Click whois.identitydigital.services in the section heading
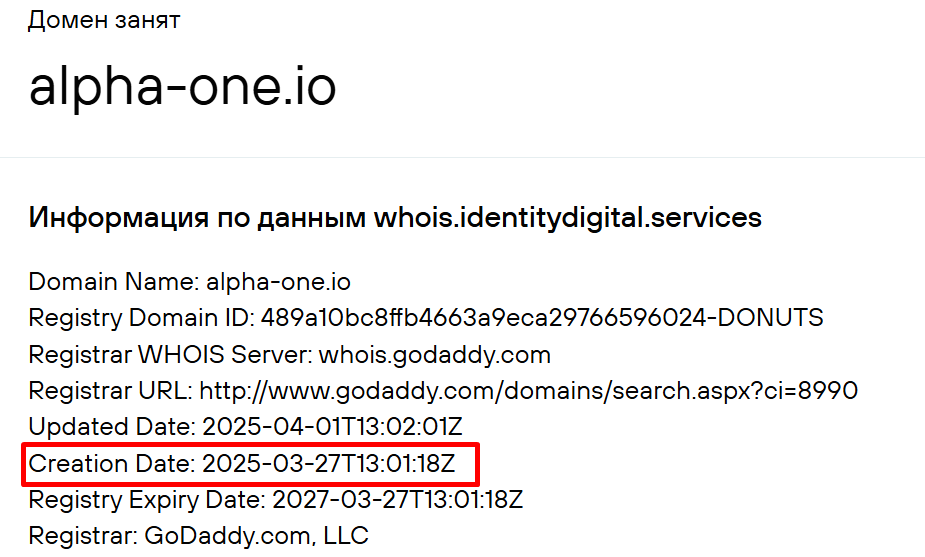The width and height of the screenshot is (925, 557). click(x=567, y=218)
